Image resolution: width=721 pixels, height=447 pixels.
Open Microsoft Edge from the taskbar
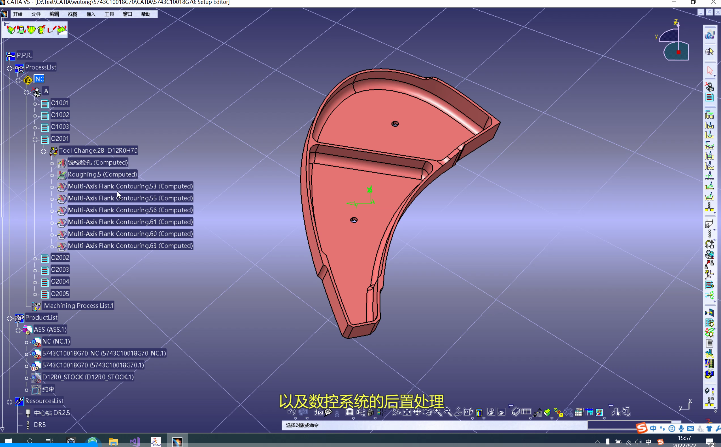[91, 440]
